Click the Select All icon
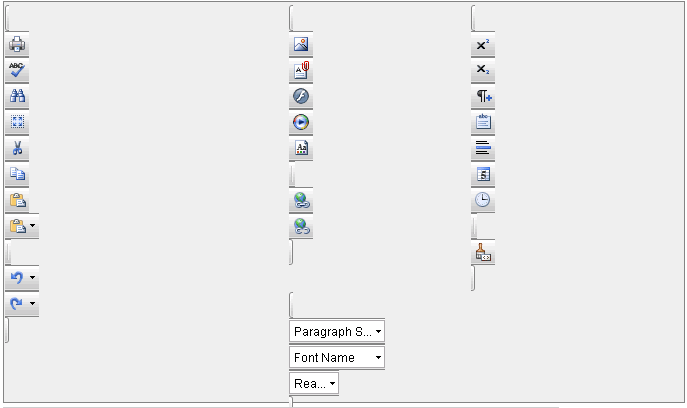The height and width of the screenshot is (408, 687). (18, 123)
